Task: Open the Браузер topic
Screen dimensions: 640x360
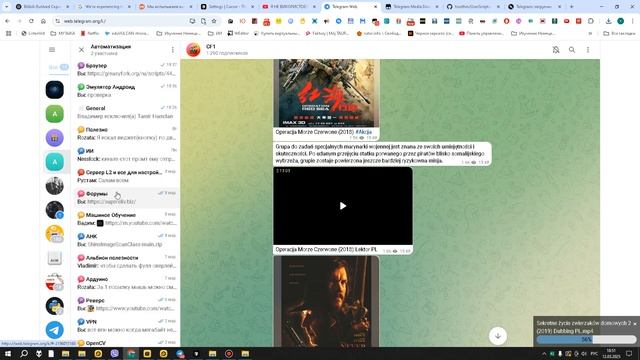Action: point(127,69)
